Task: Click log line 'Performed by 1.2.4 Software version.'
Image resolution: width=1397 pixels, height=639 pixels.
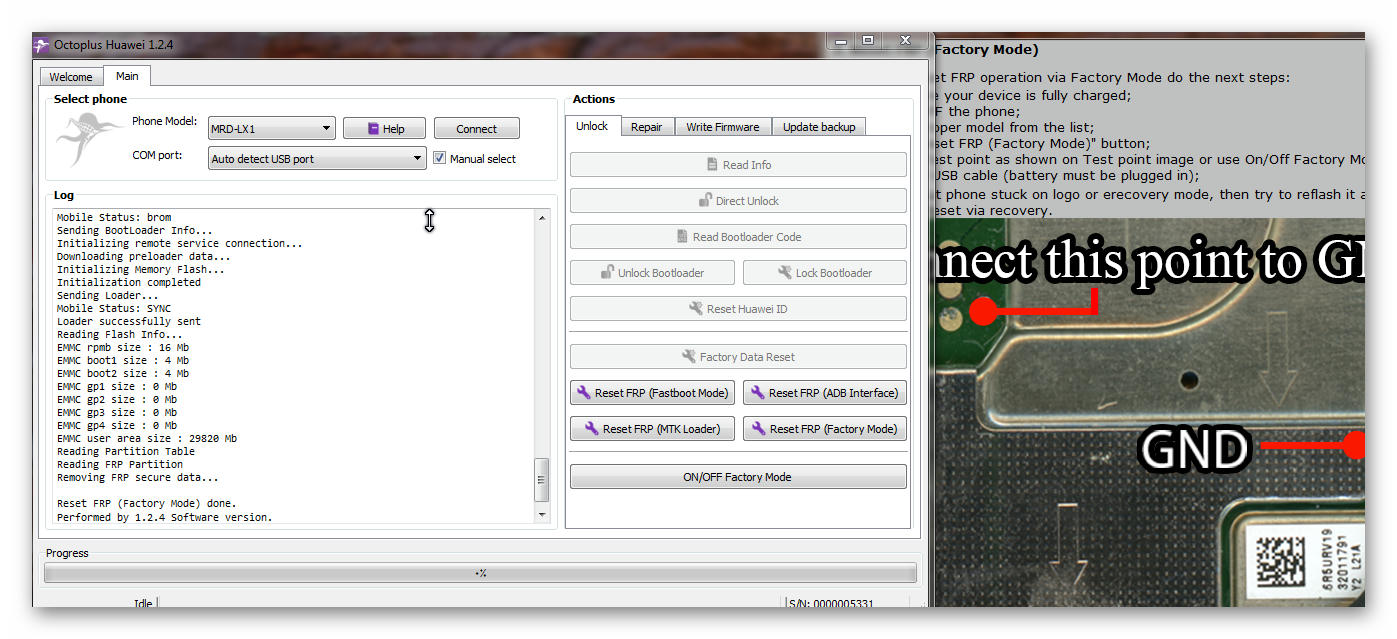Action: pos(165,518)
